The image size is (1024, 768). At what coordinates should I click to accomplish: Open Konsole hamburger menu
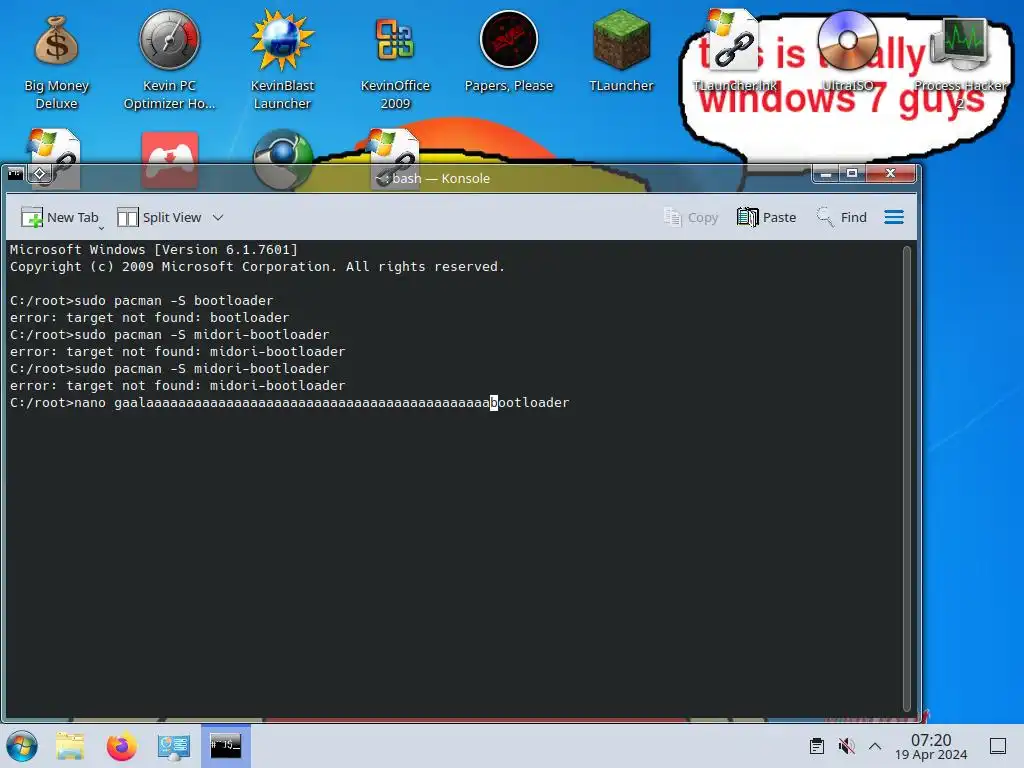click(x=894, y=217)
